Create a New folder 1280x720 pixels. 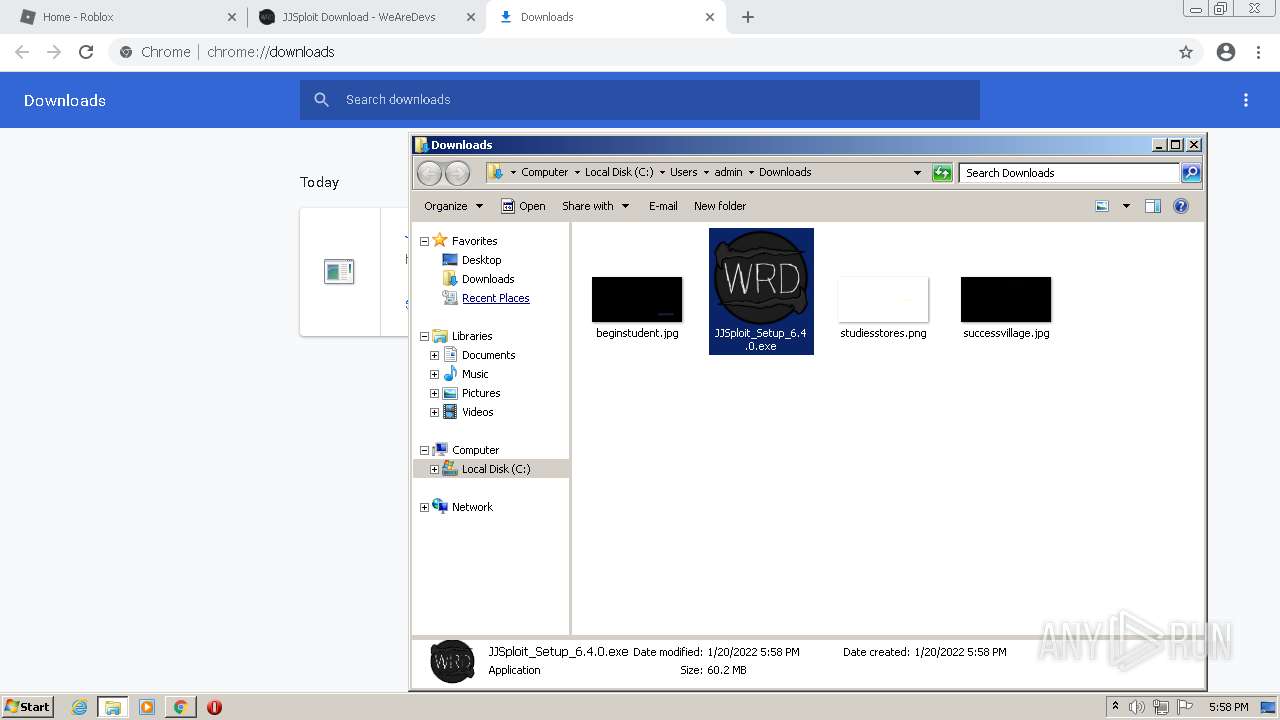click(720, 206)
